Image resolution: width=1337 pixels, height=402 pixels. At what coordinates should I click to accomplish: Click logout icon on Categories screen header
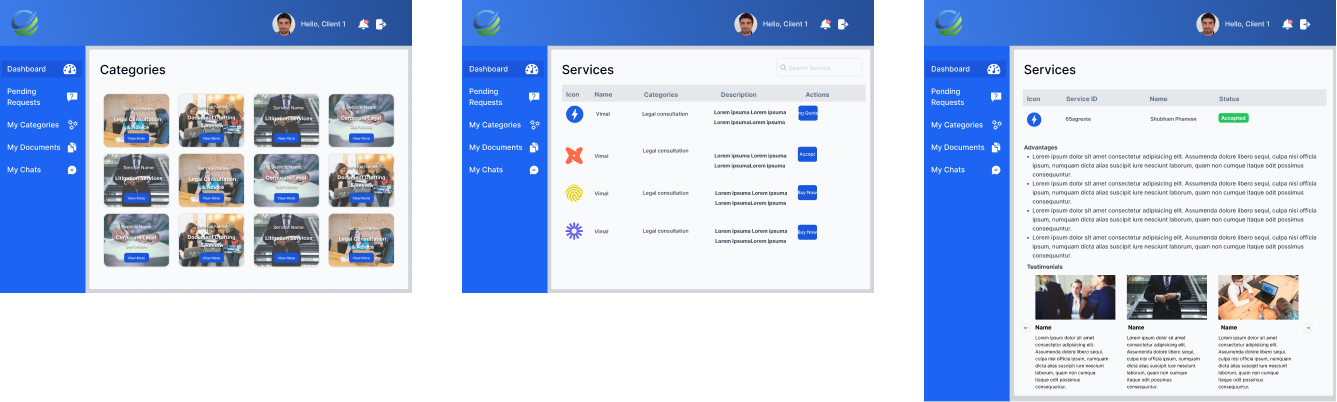pos(381,24)
